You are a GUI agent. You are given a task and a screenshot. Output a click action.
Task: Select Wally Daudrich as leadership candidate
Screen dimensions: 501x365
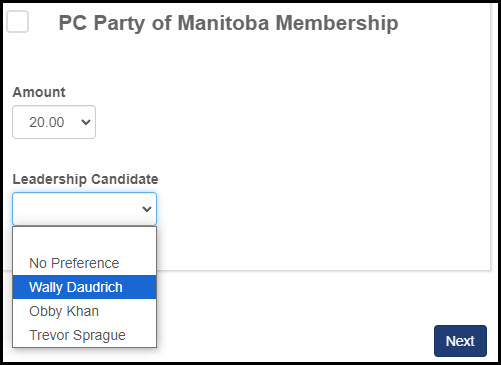pos(84,287)
